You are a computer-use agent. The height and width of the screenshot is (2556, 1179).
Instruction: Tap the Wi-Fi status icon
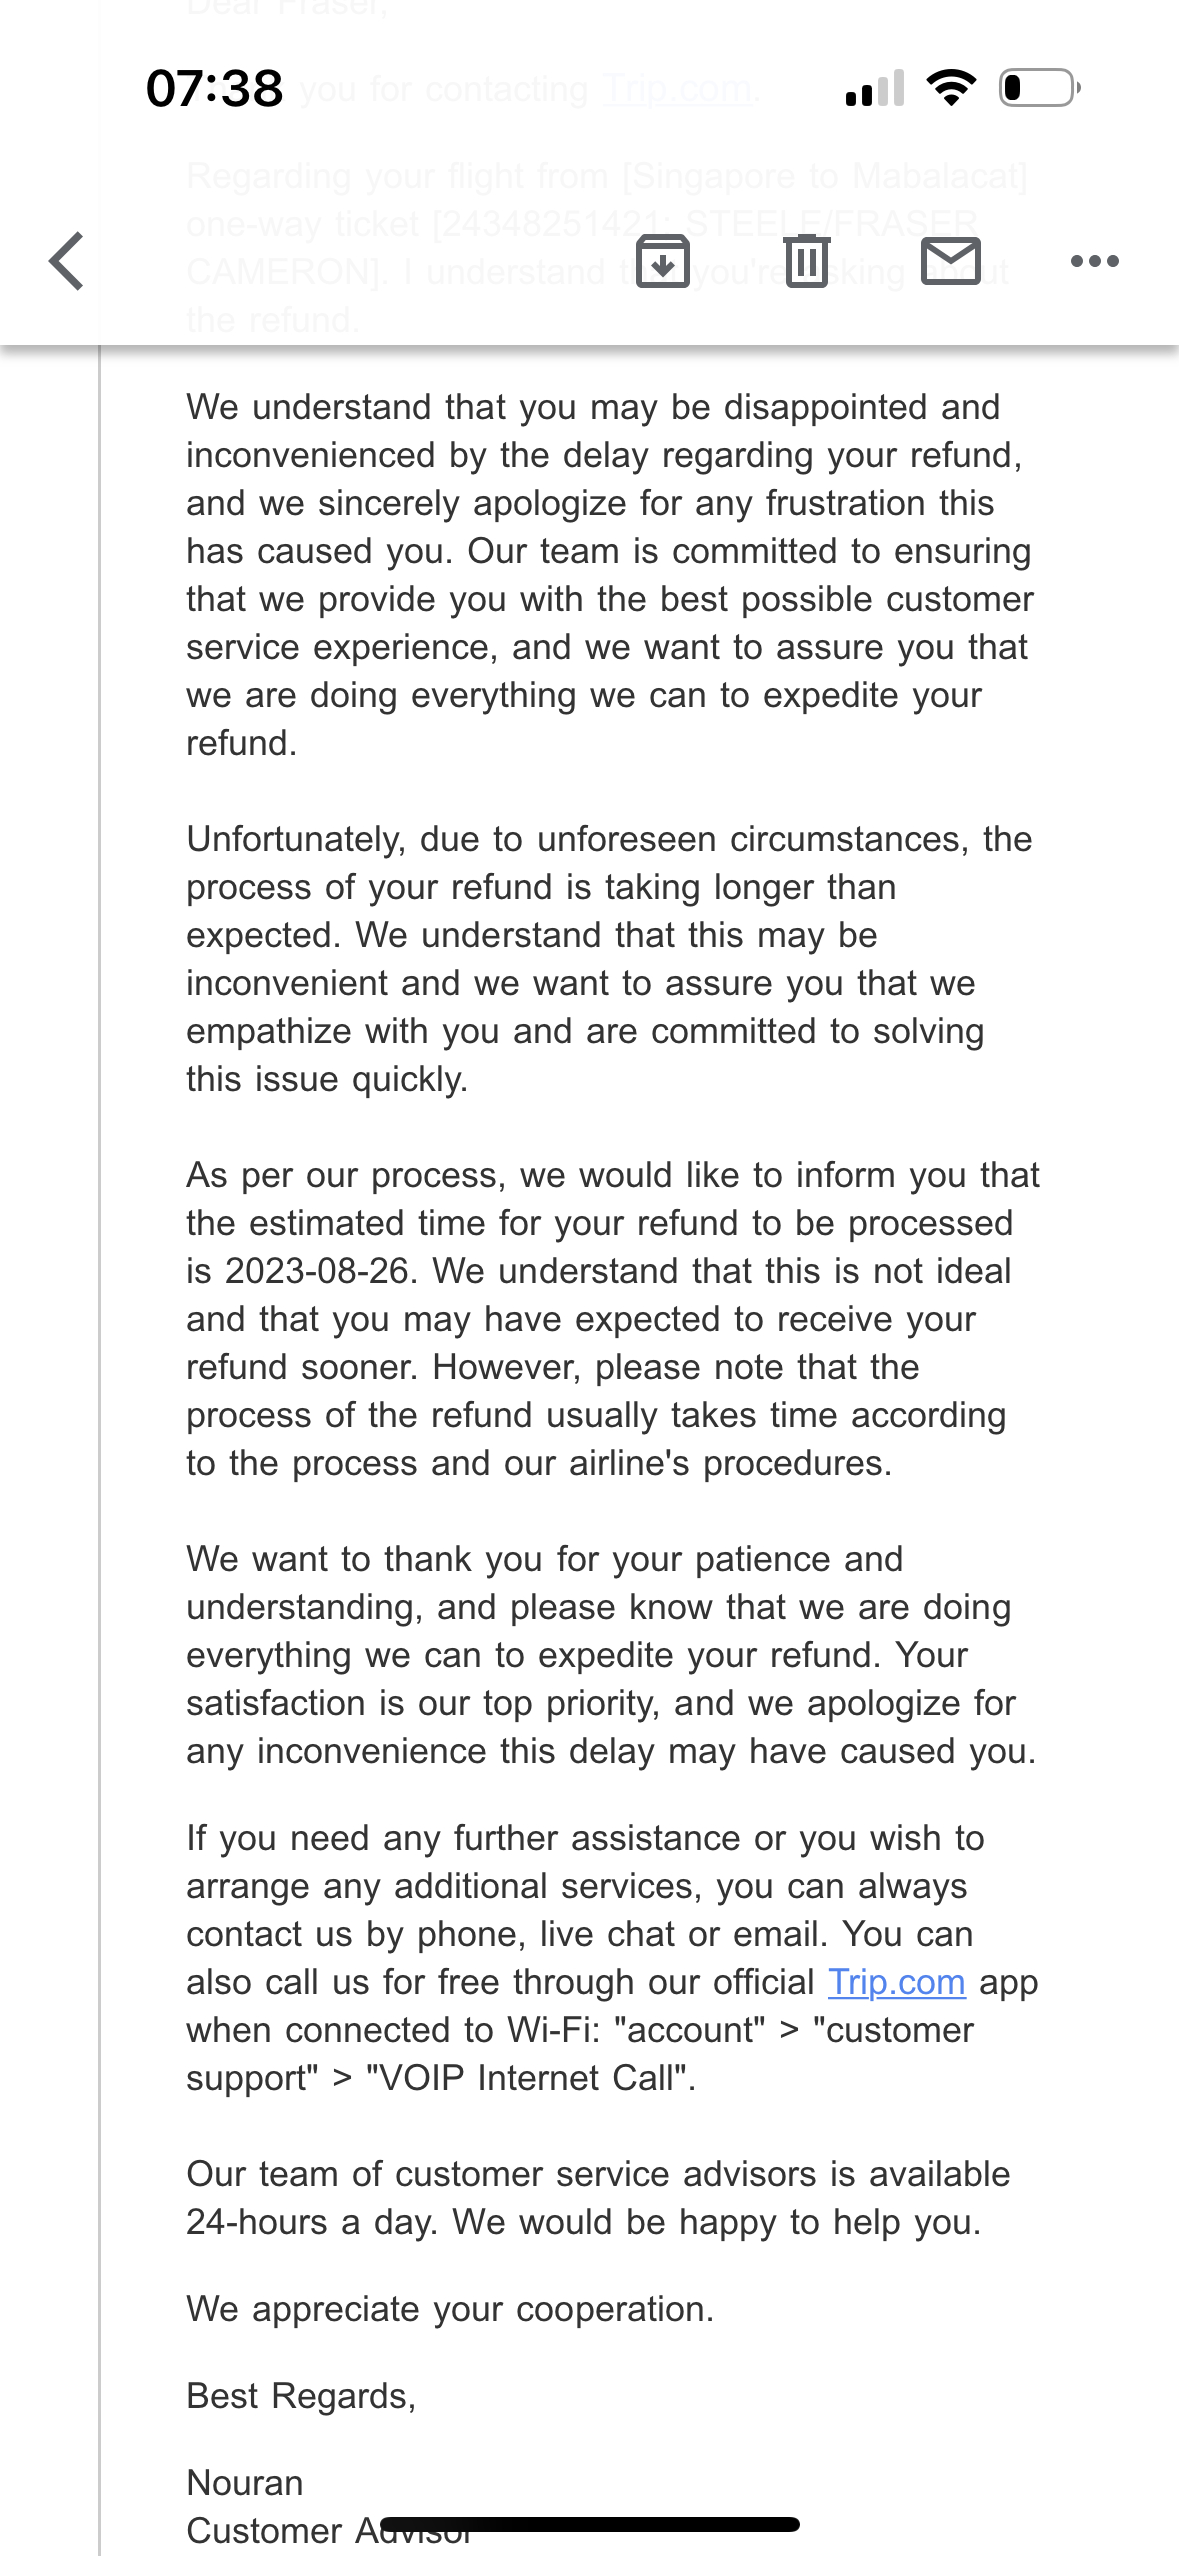click(x=951, y=88)
